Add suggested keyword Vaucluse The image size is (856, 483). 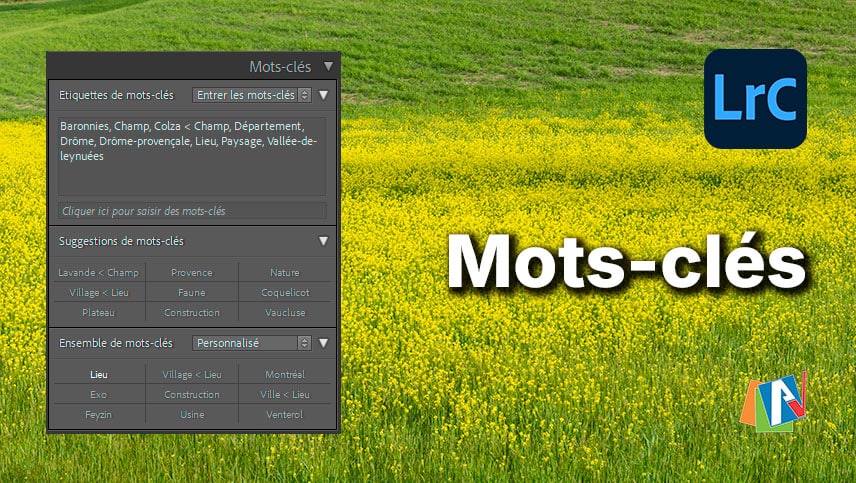tap(285, 313)
